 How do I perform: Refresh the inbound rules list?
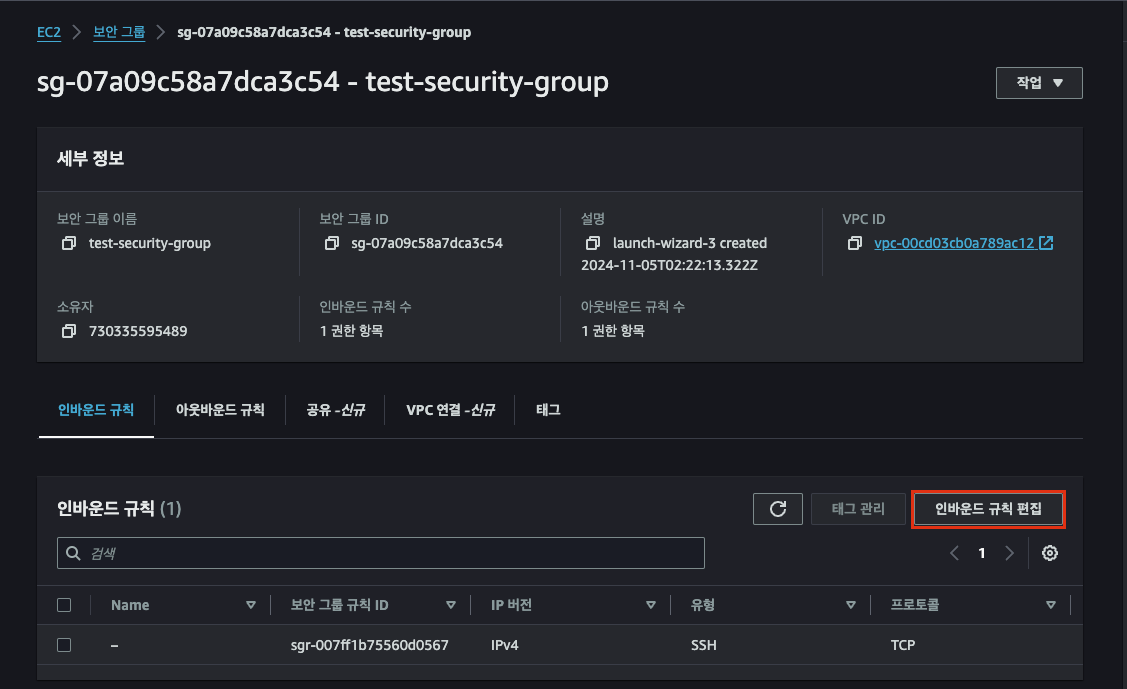(x=778, y=509)
